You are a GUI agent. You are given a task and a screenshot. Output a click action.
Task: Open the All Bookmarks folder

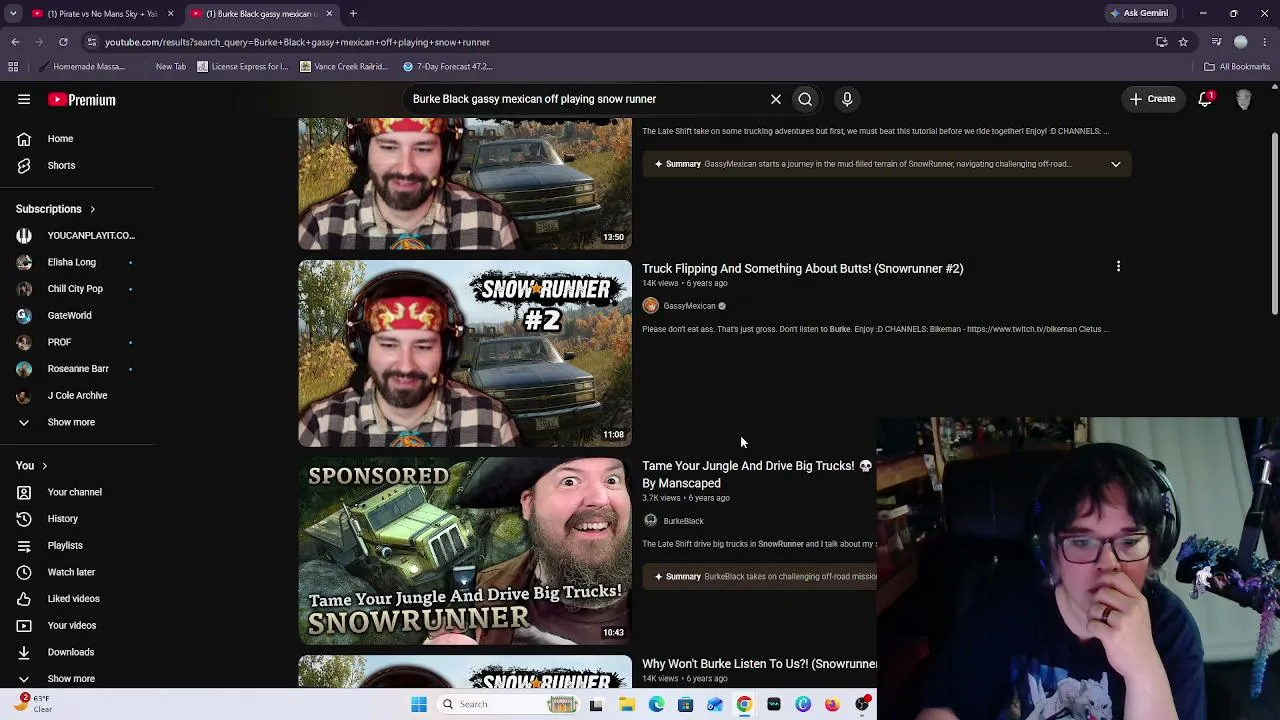[1237, 67]
